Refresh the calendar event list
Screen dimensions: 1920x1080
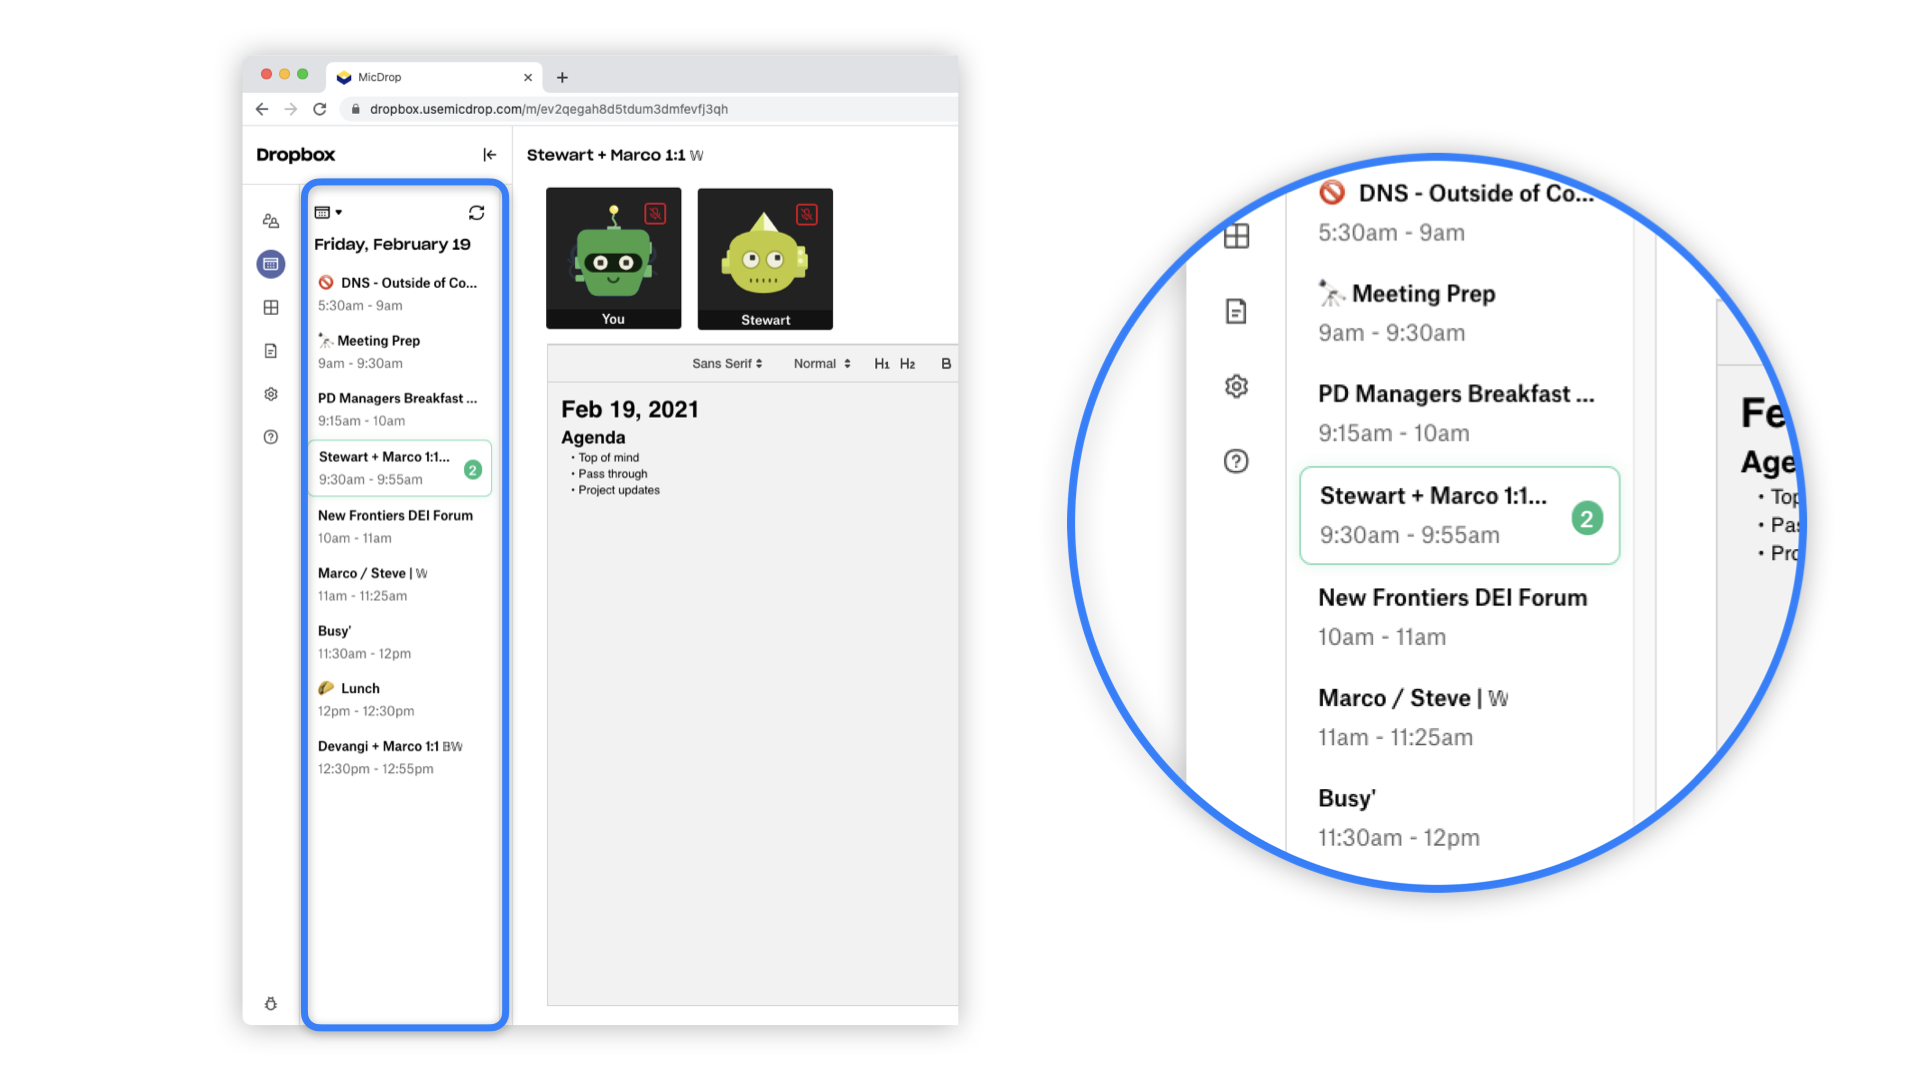pyautogui.click(x=476, y=212)
